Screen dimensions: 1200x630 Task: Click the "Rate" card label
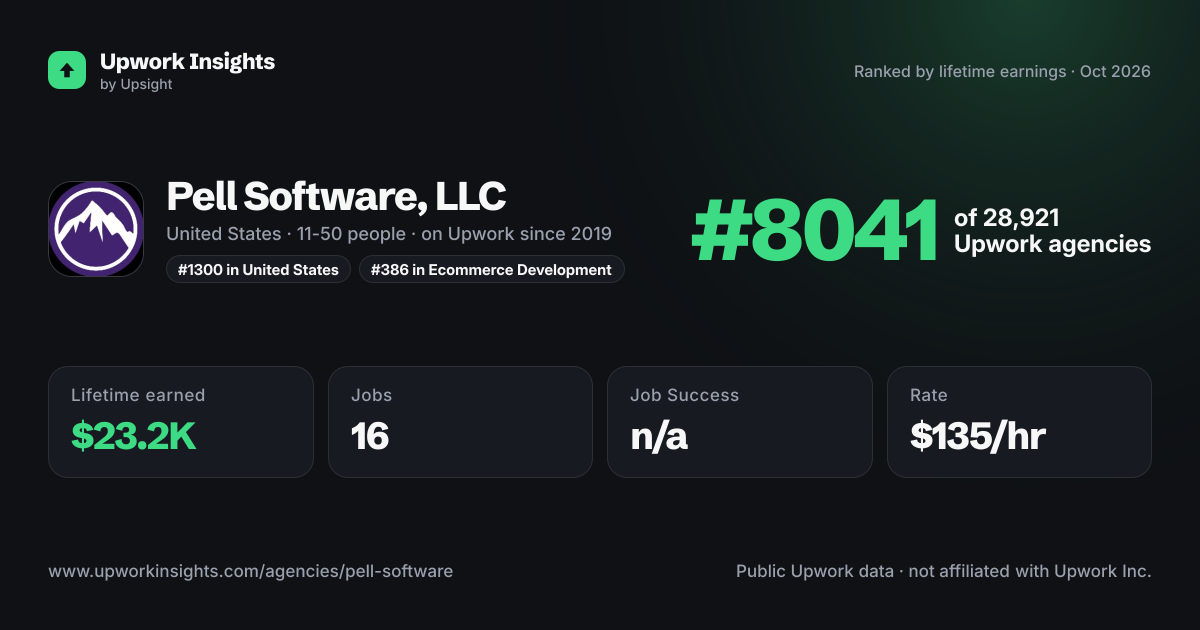[929, 395]
